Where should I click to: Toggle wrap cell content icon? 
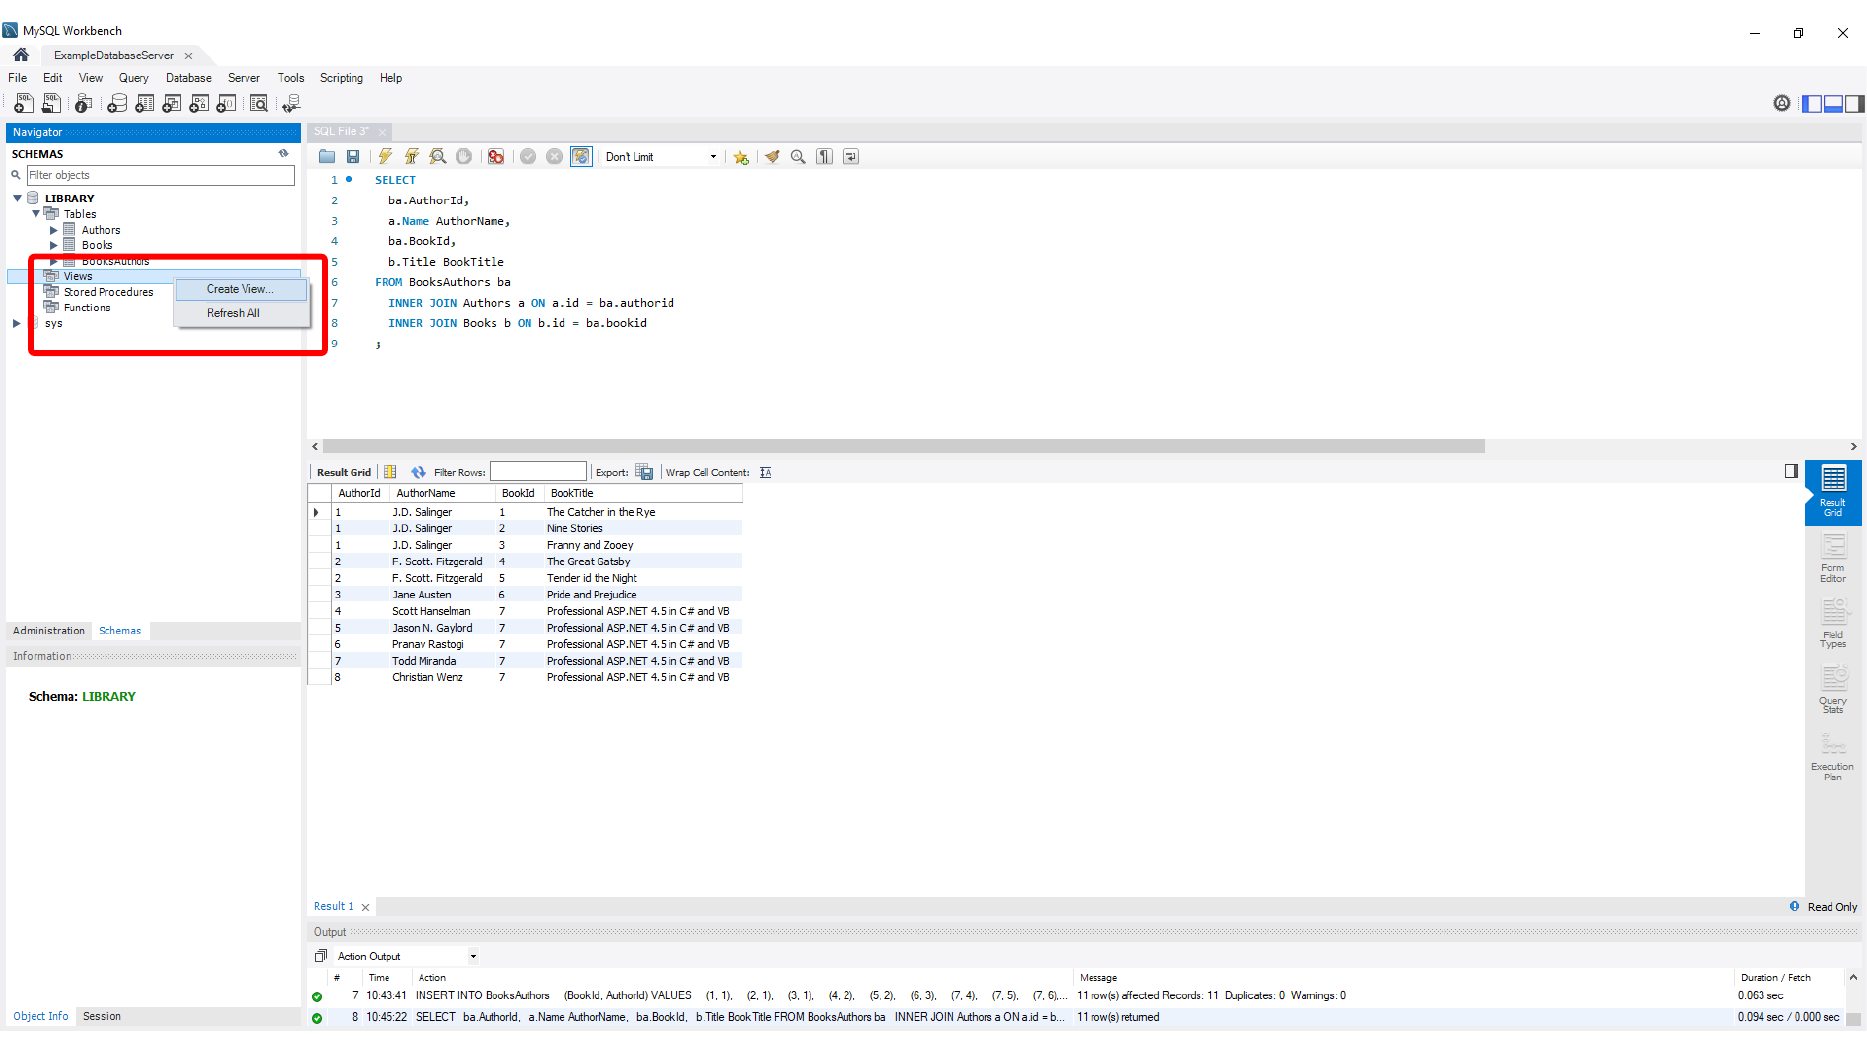766,472
